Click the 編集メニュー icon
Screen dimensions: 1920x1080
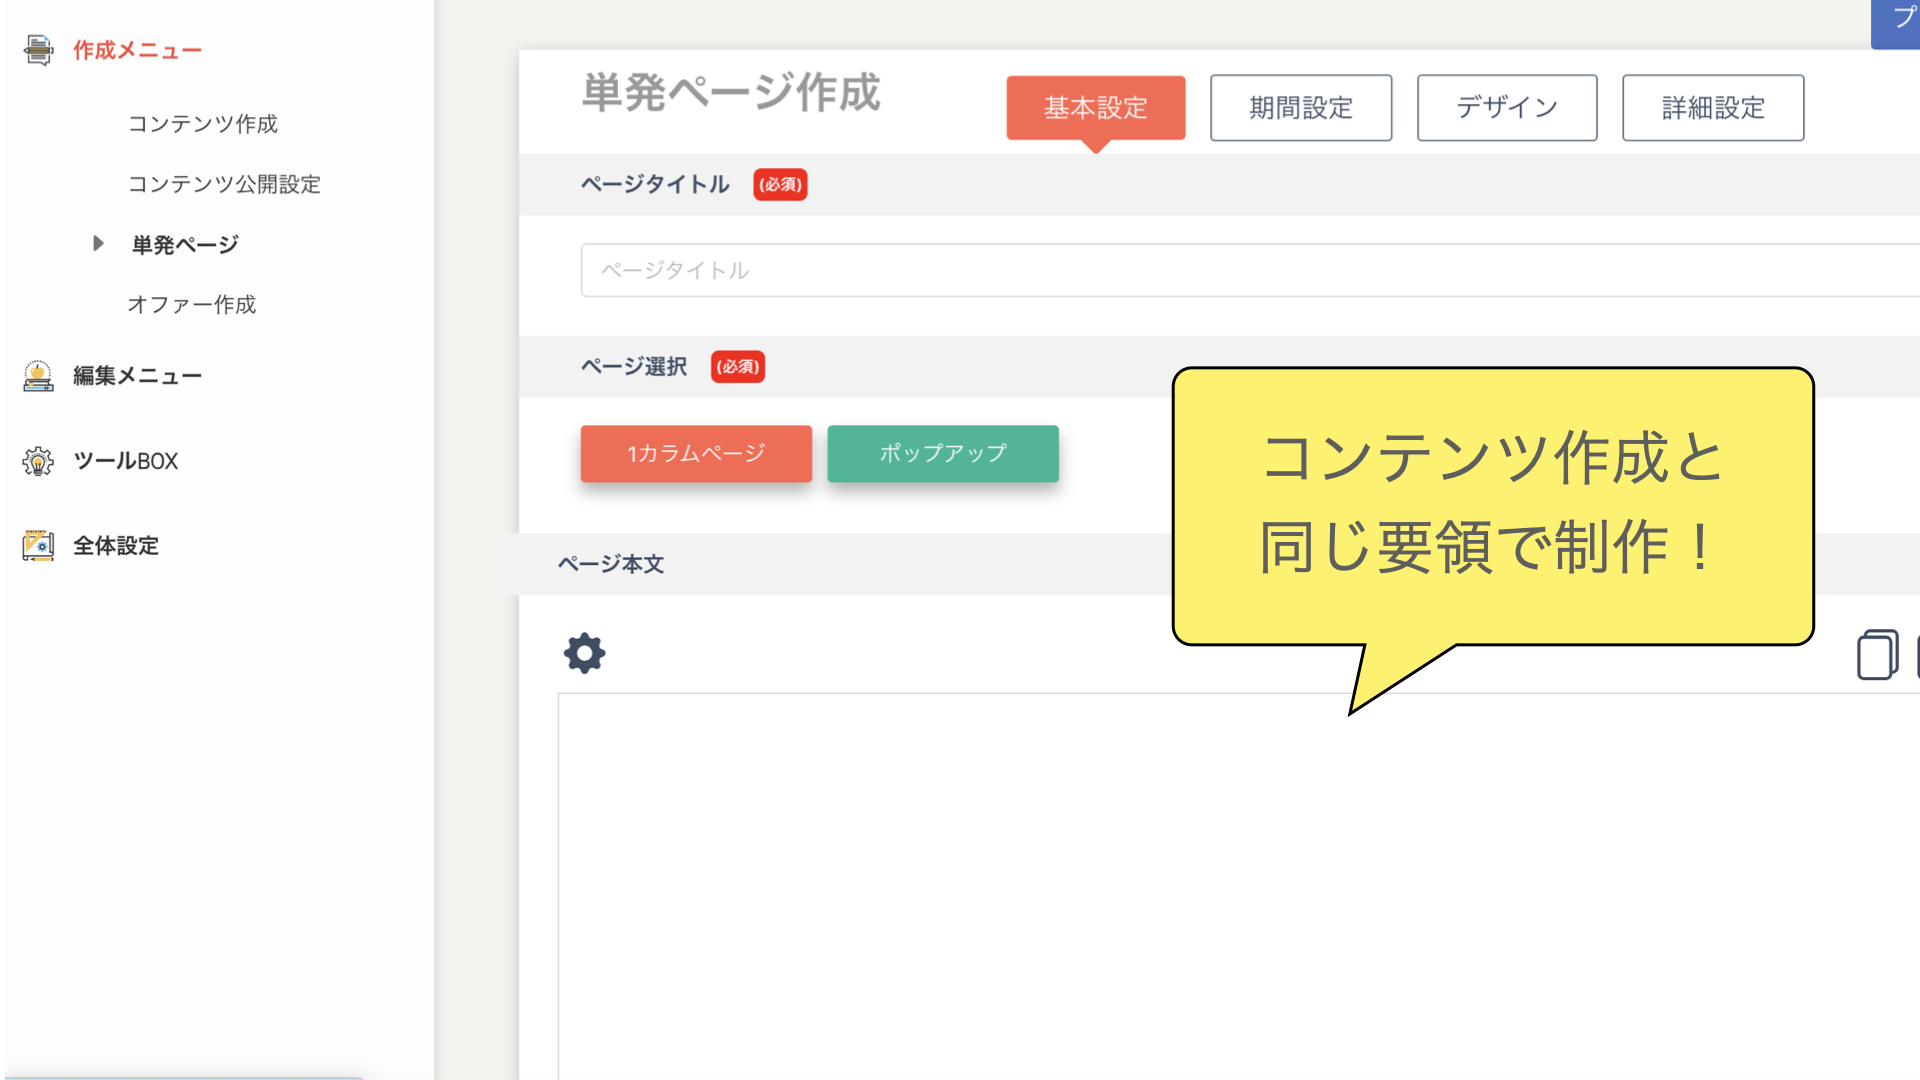(38, 376)
